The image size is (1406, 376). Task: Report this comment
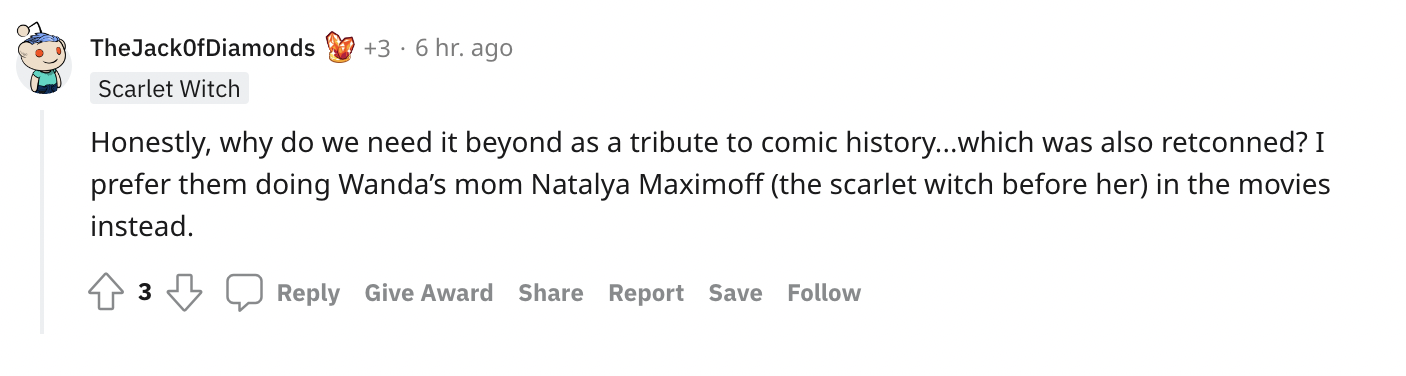pyautogui.click(x=646, y=293)
